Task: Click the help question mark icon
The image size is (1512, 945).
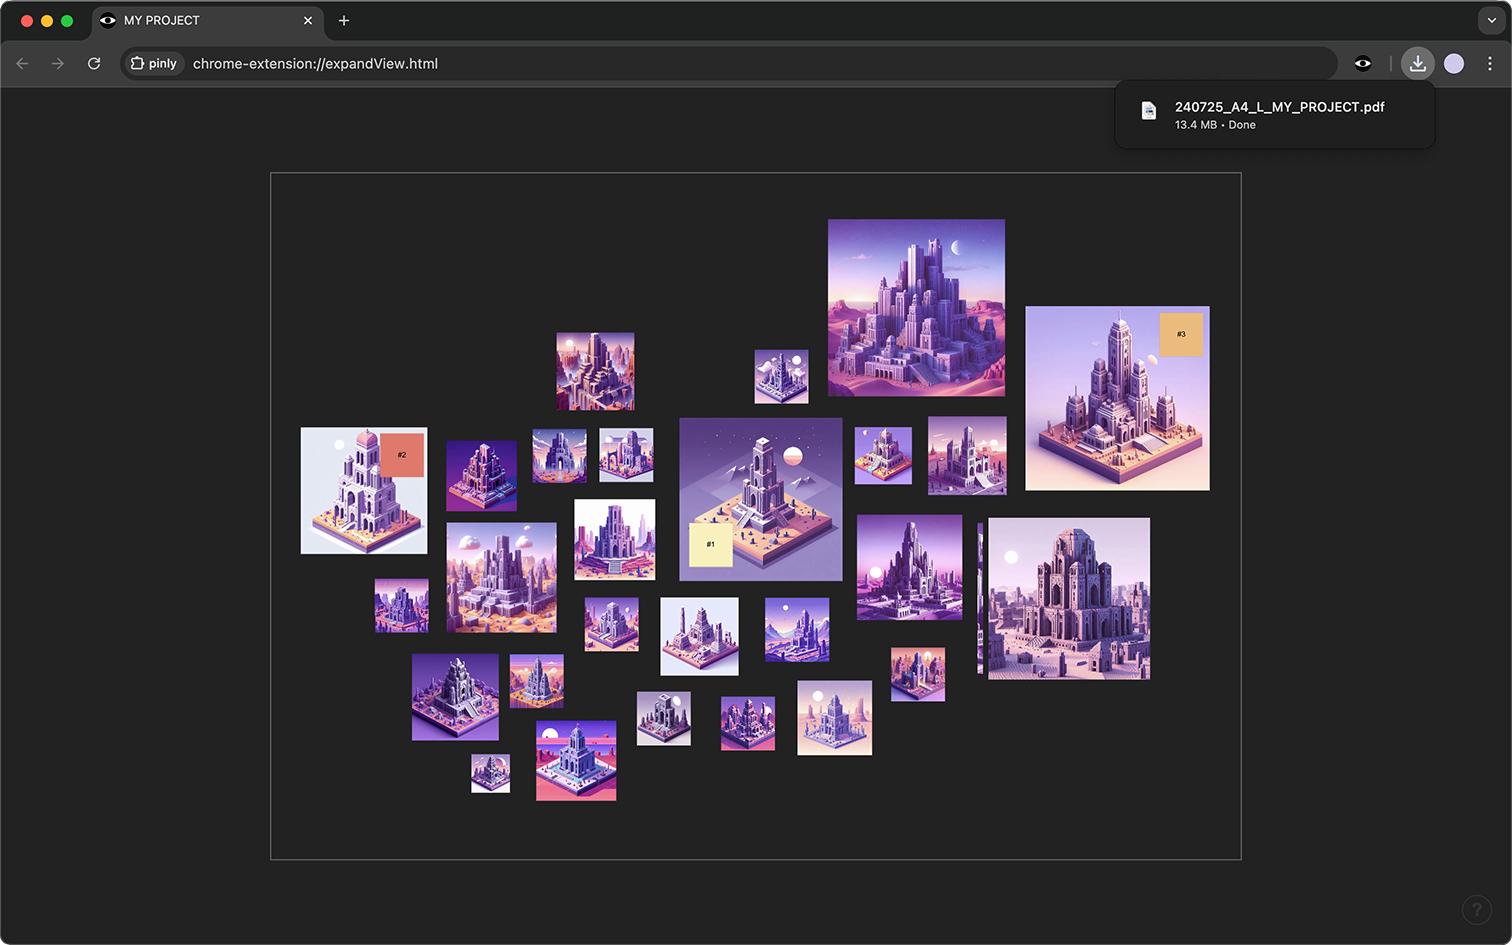Action: (1476, 909)
